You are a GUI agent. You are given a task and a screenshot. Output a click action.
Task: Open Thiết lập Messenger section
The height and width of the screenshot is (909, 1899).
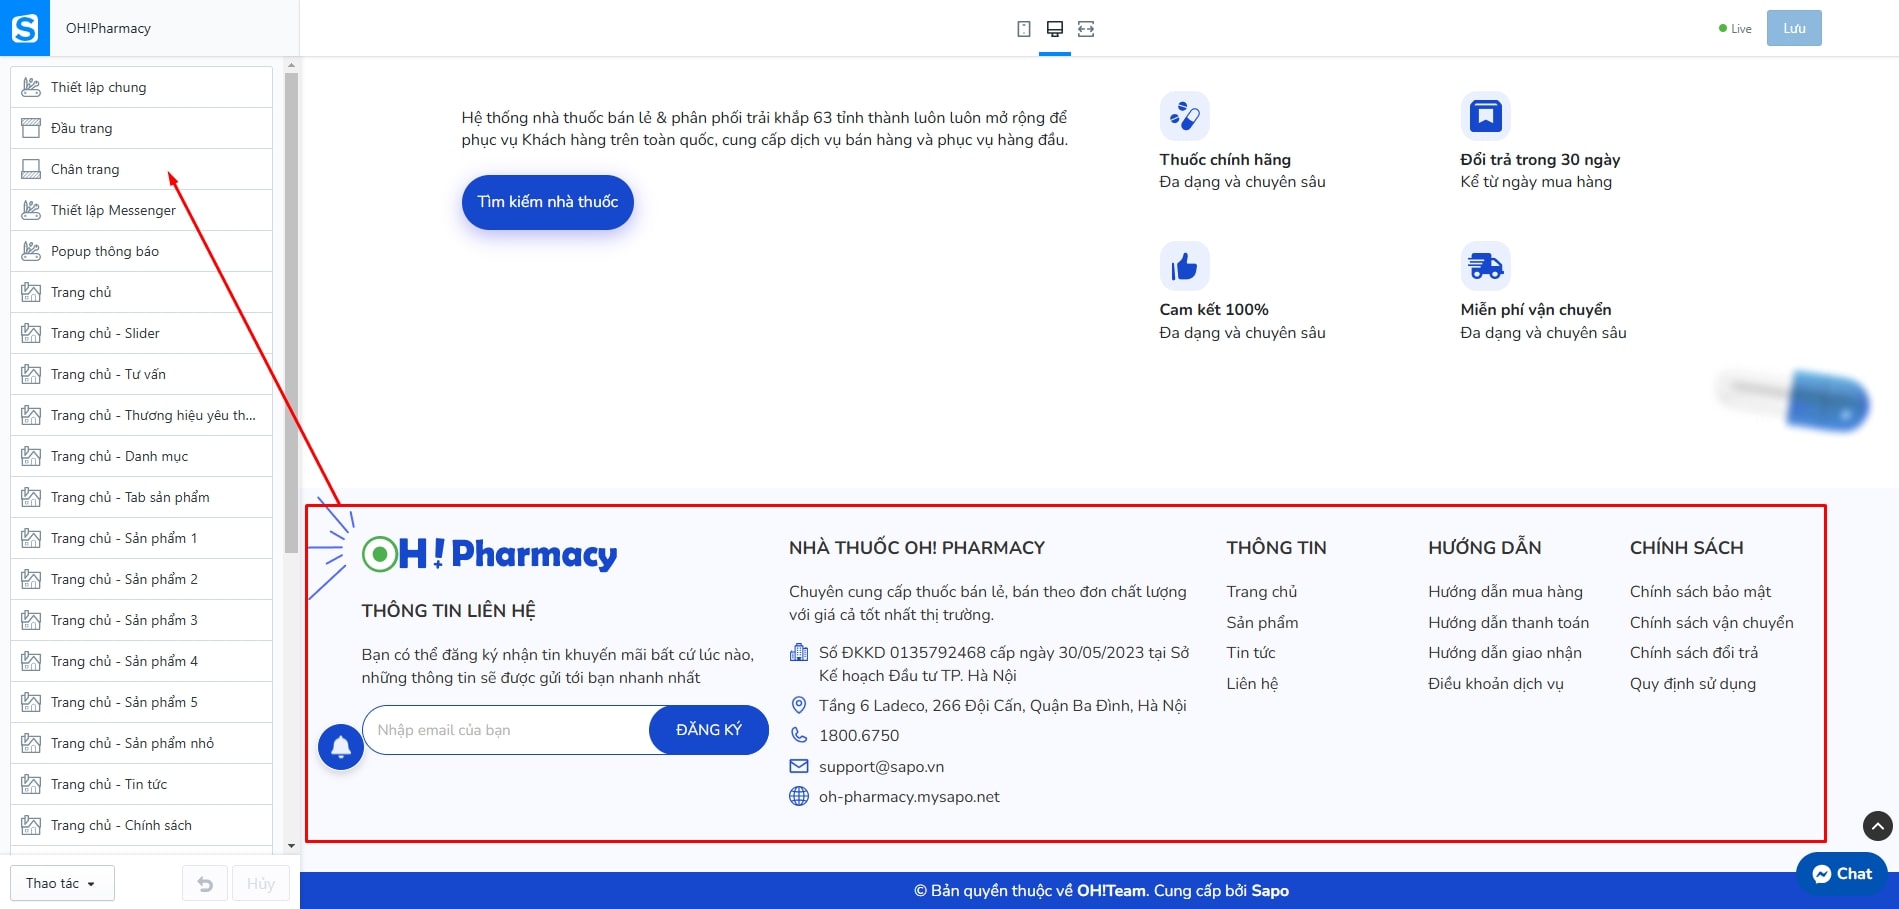coord(141,210)
